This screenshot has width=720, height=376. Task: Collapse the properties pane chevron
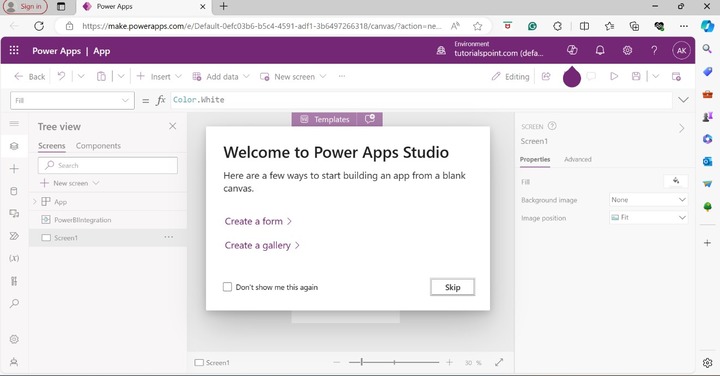click(681, 129)
